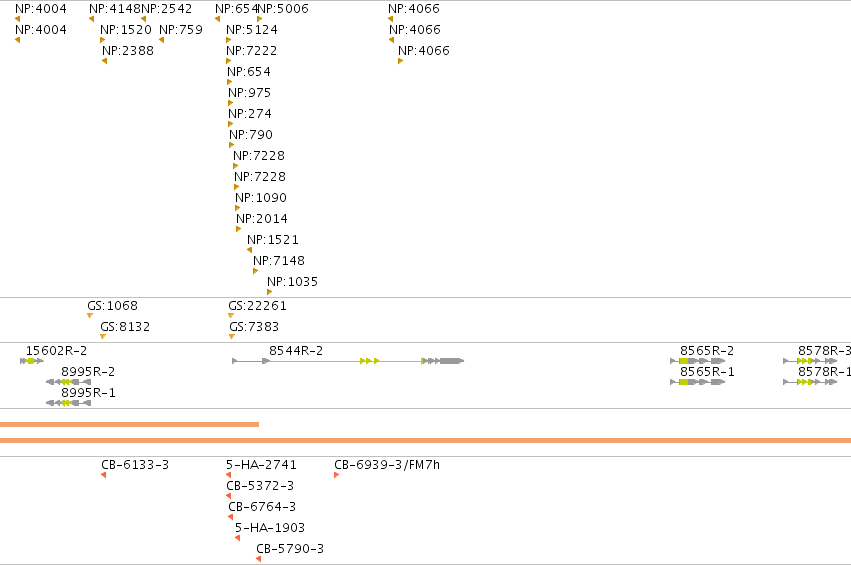Click the 8544R-2 gene structure line
851x565 pixels.
(348, 361)
